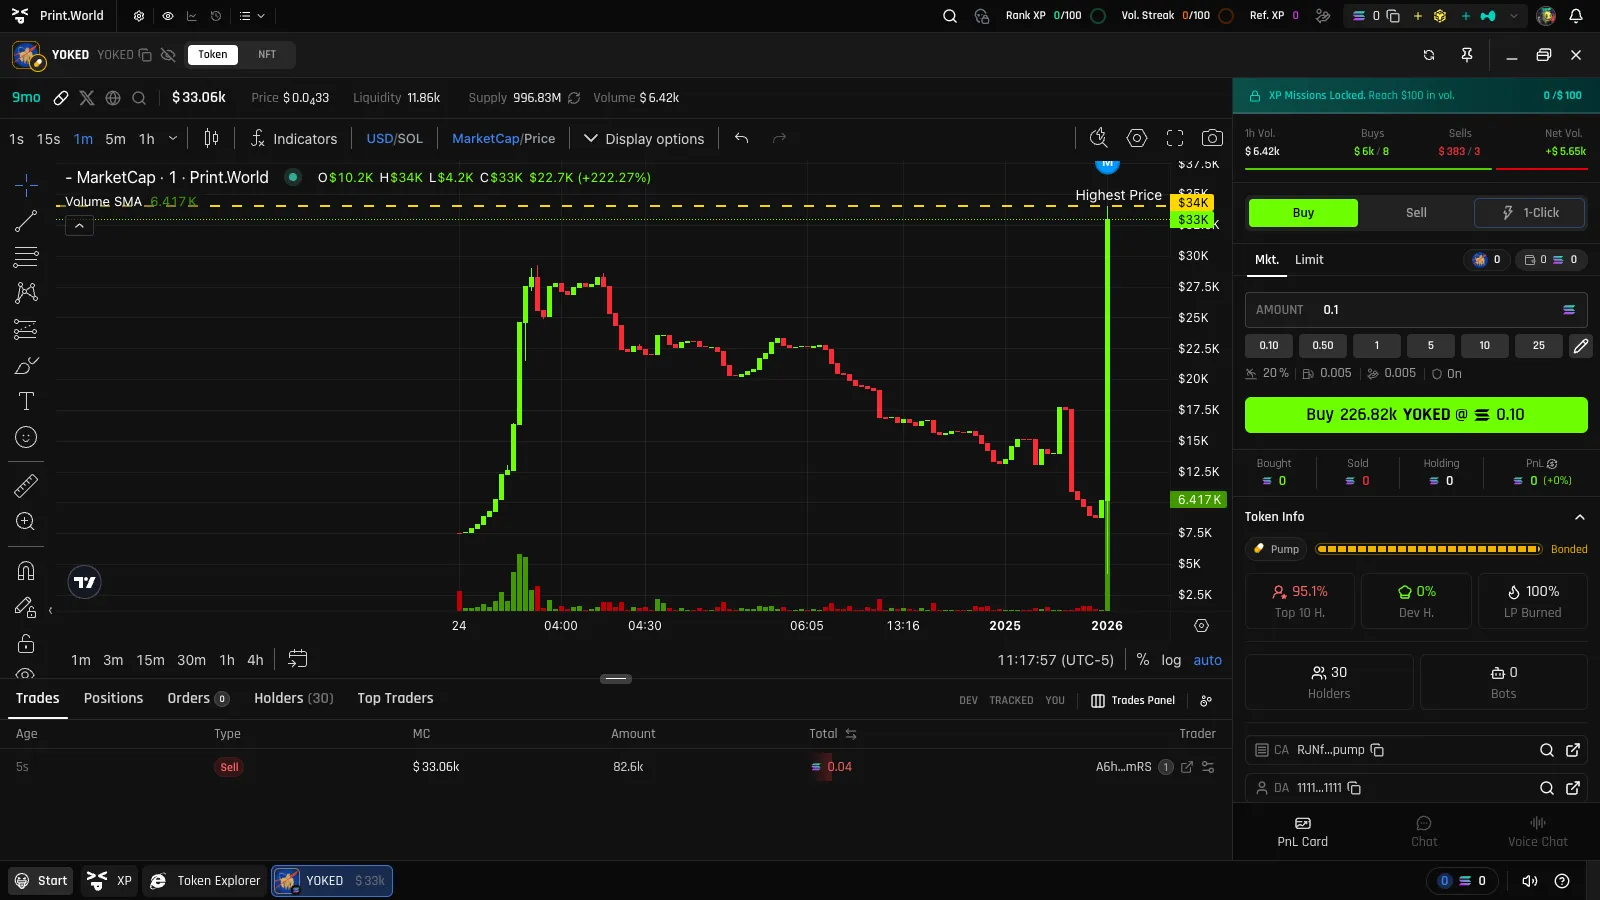
Task: Open chart settings hexagon icon
Action: [1137, 138]
